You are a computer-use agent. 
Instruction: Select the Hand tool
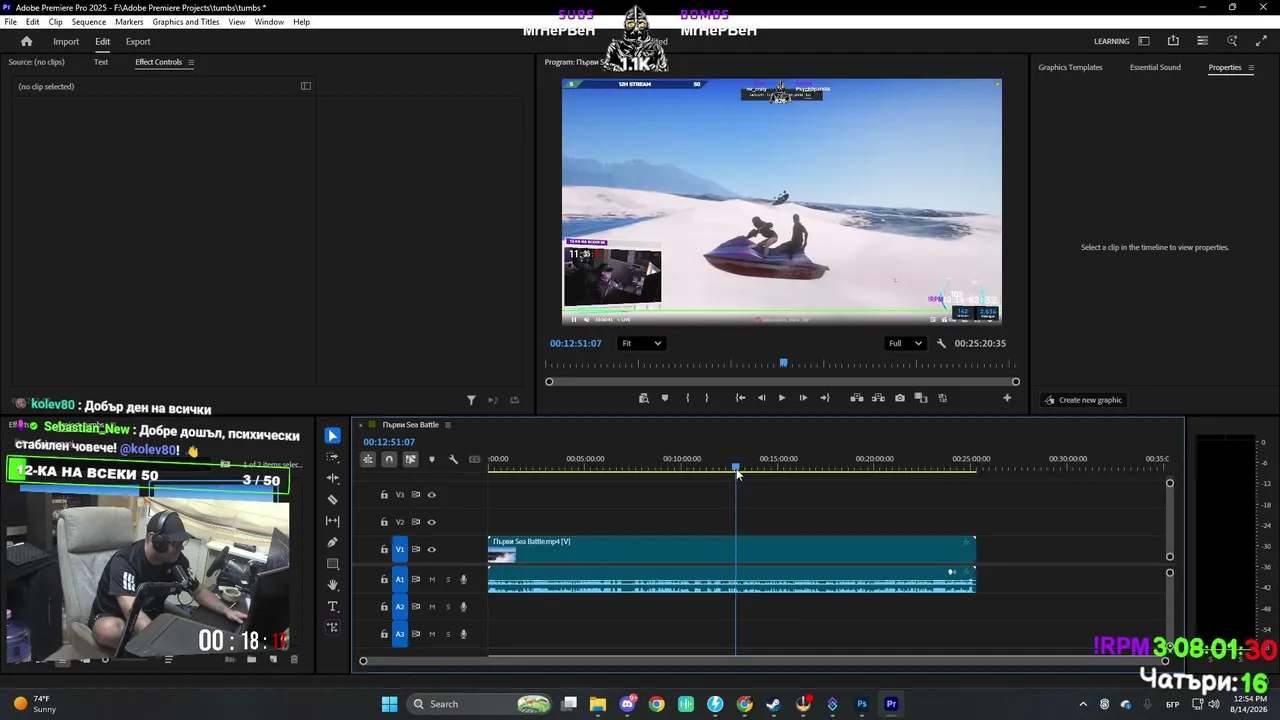point(333,585)
